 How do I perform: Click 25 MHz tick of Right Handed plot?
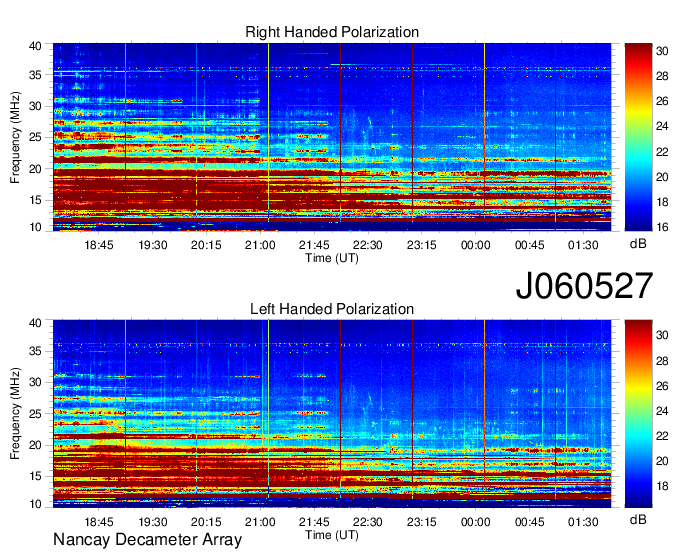[35, 137]
